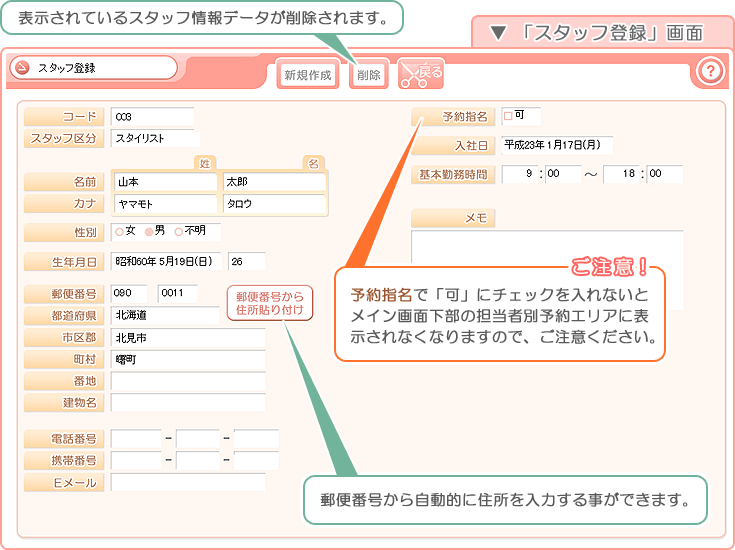Image resolution: width=735 pixels, height=550 pixels.
Task: Select the 男 gender radio button
Action: (149, 232)
